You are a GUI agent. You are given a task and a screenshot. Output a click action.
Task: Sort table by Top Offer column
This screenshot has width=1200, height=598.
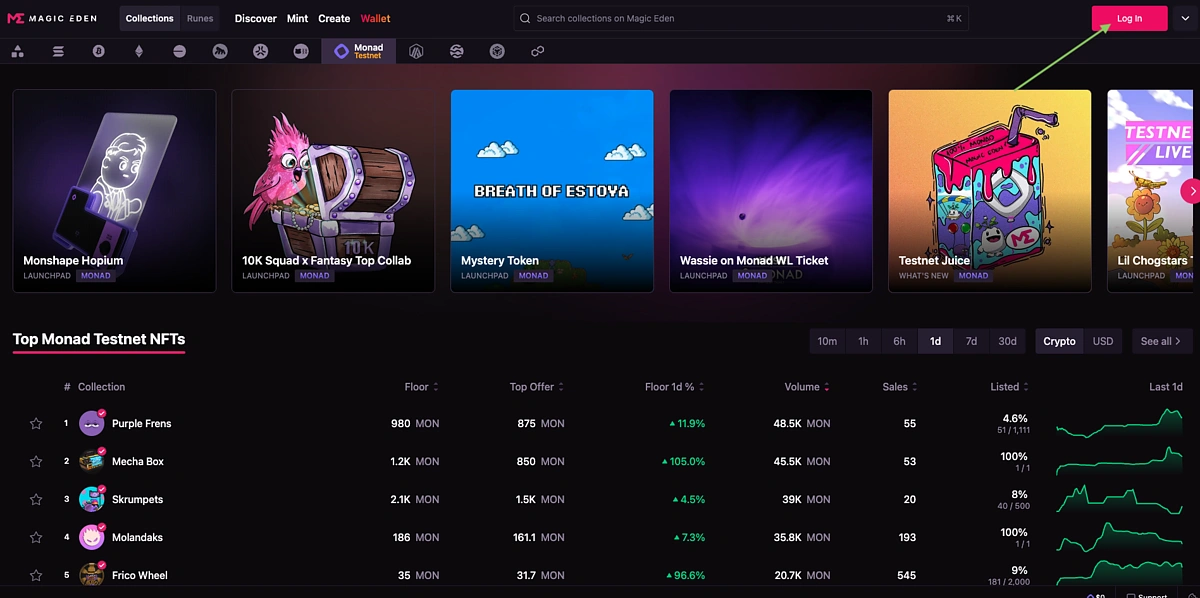[537, 387]
